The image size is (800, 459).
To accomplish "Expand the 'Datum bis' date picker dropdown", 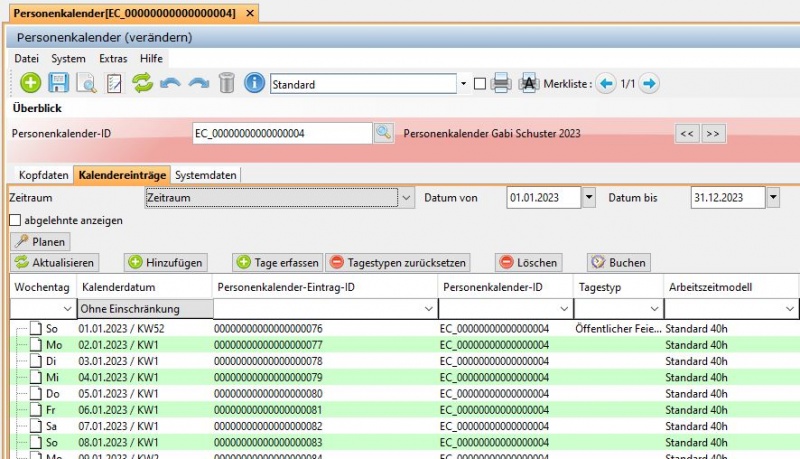I will coord(773,198).
